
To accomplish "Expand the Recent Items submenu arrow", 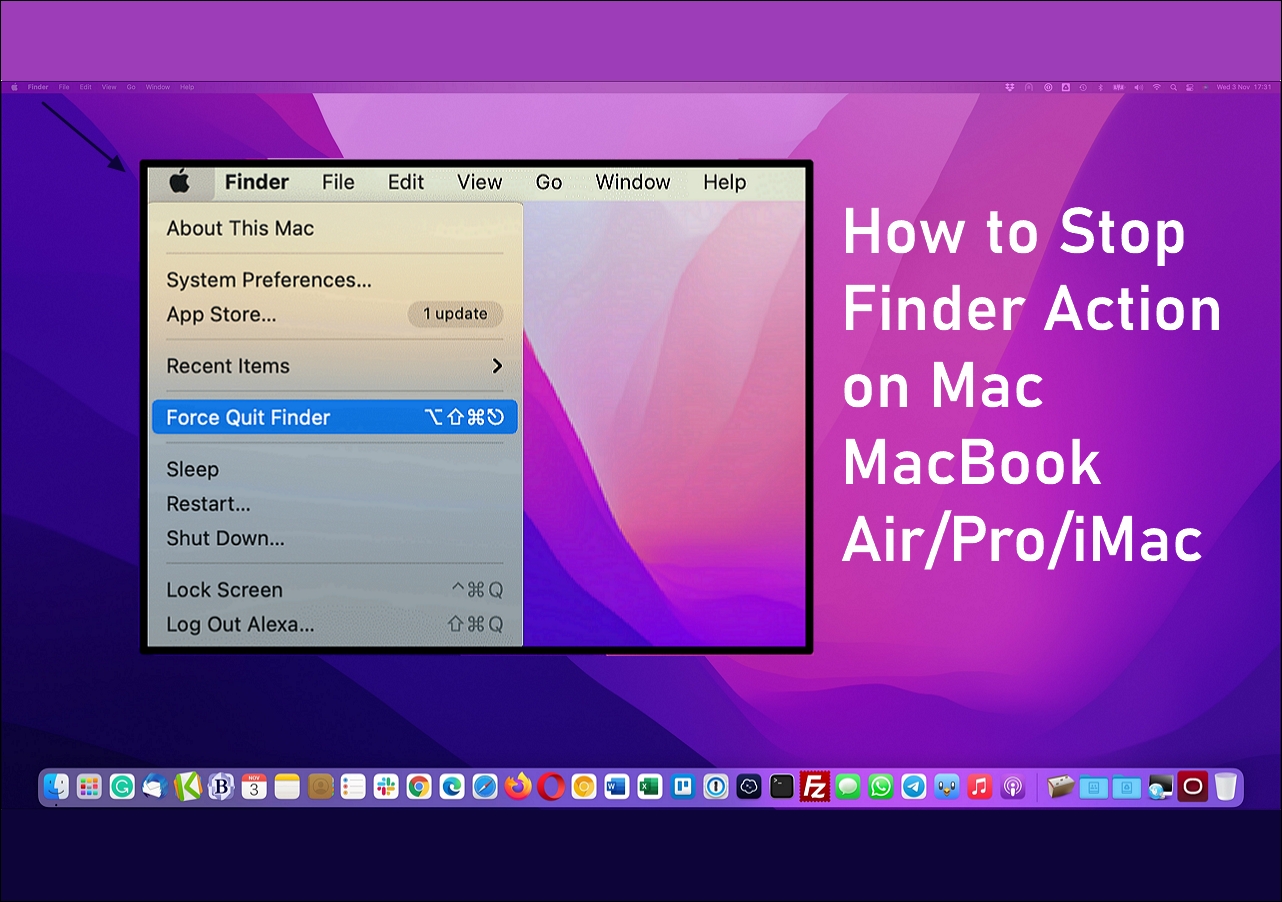I will 497,366.
